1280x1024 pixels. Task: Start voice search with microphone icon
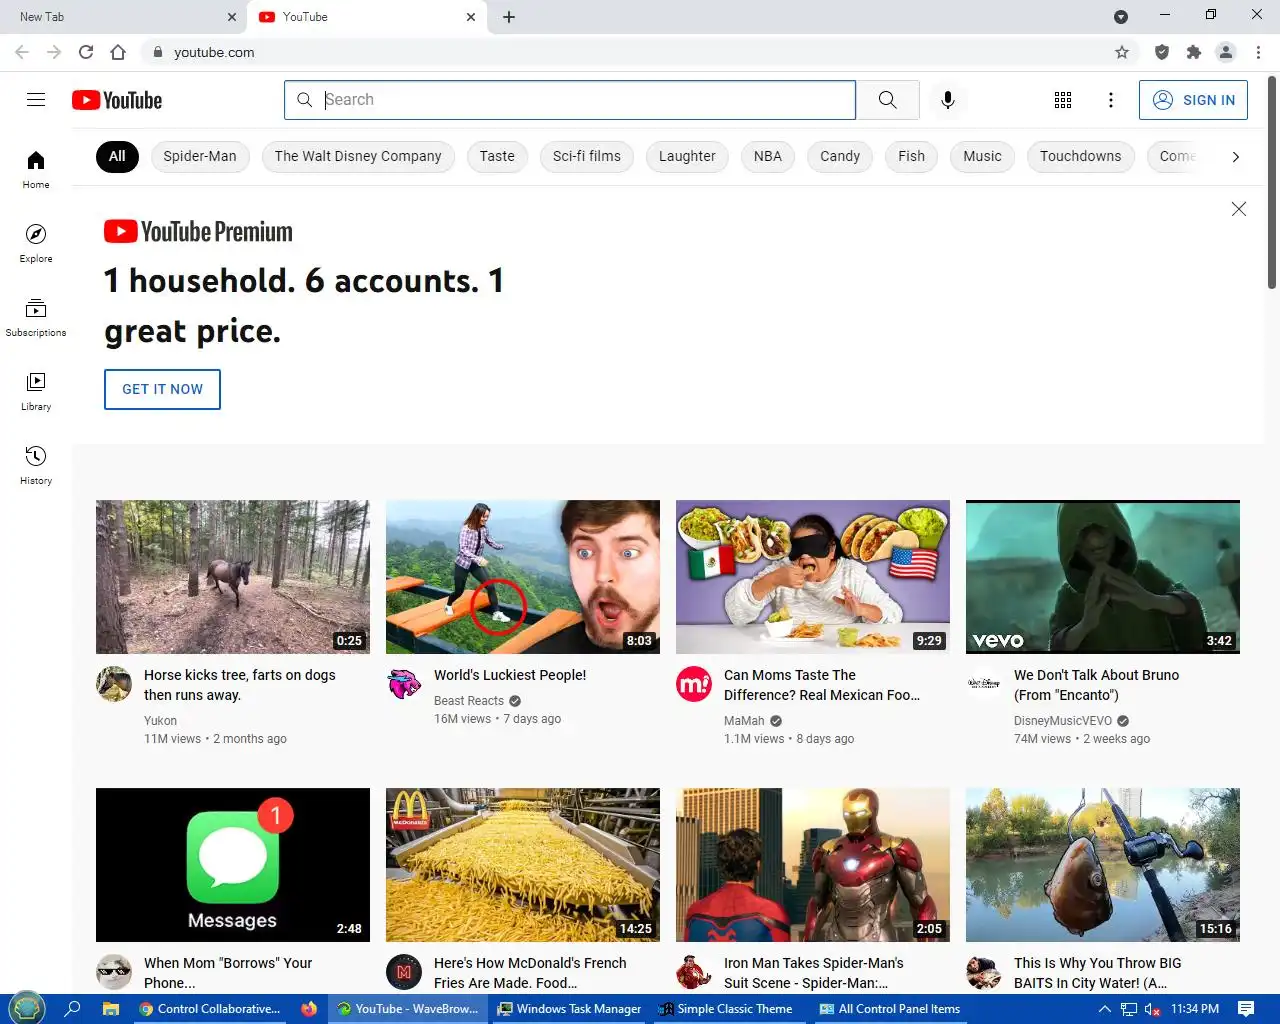[x=948, y=100]
